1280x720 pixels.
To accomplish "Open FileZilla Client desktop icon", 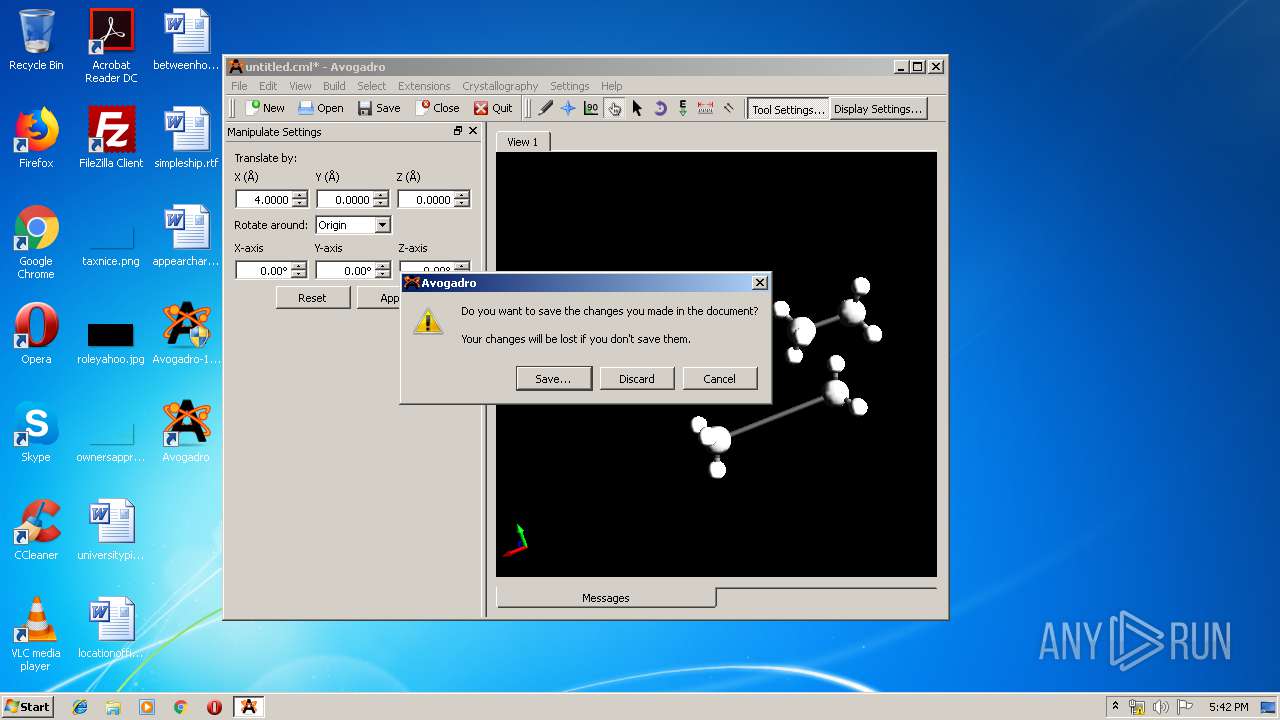I will tap(111, 138).
